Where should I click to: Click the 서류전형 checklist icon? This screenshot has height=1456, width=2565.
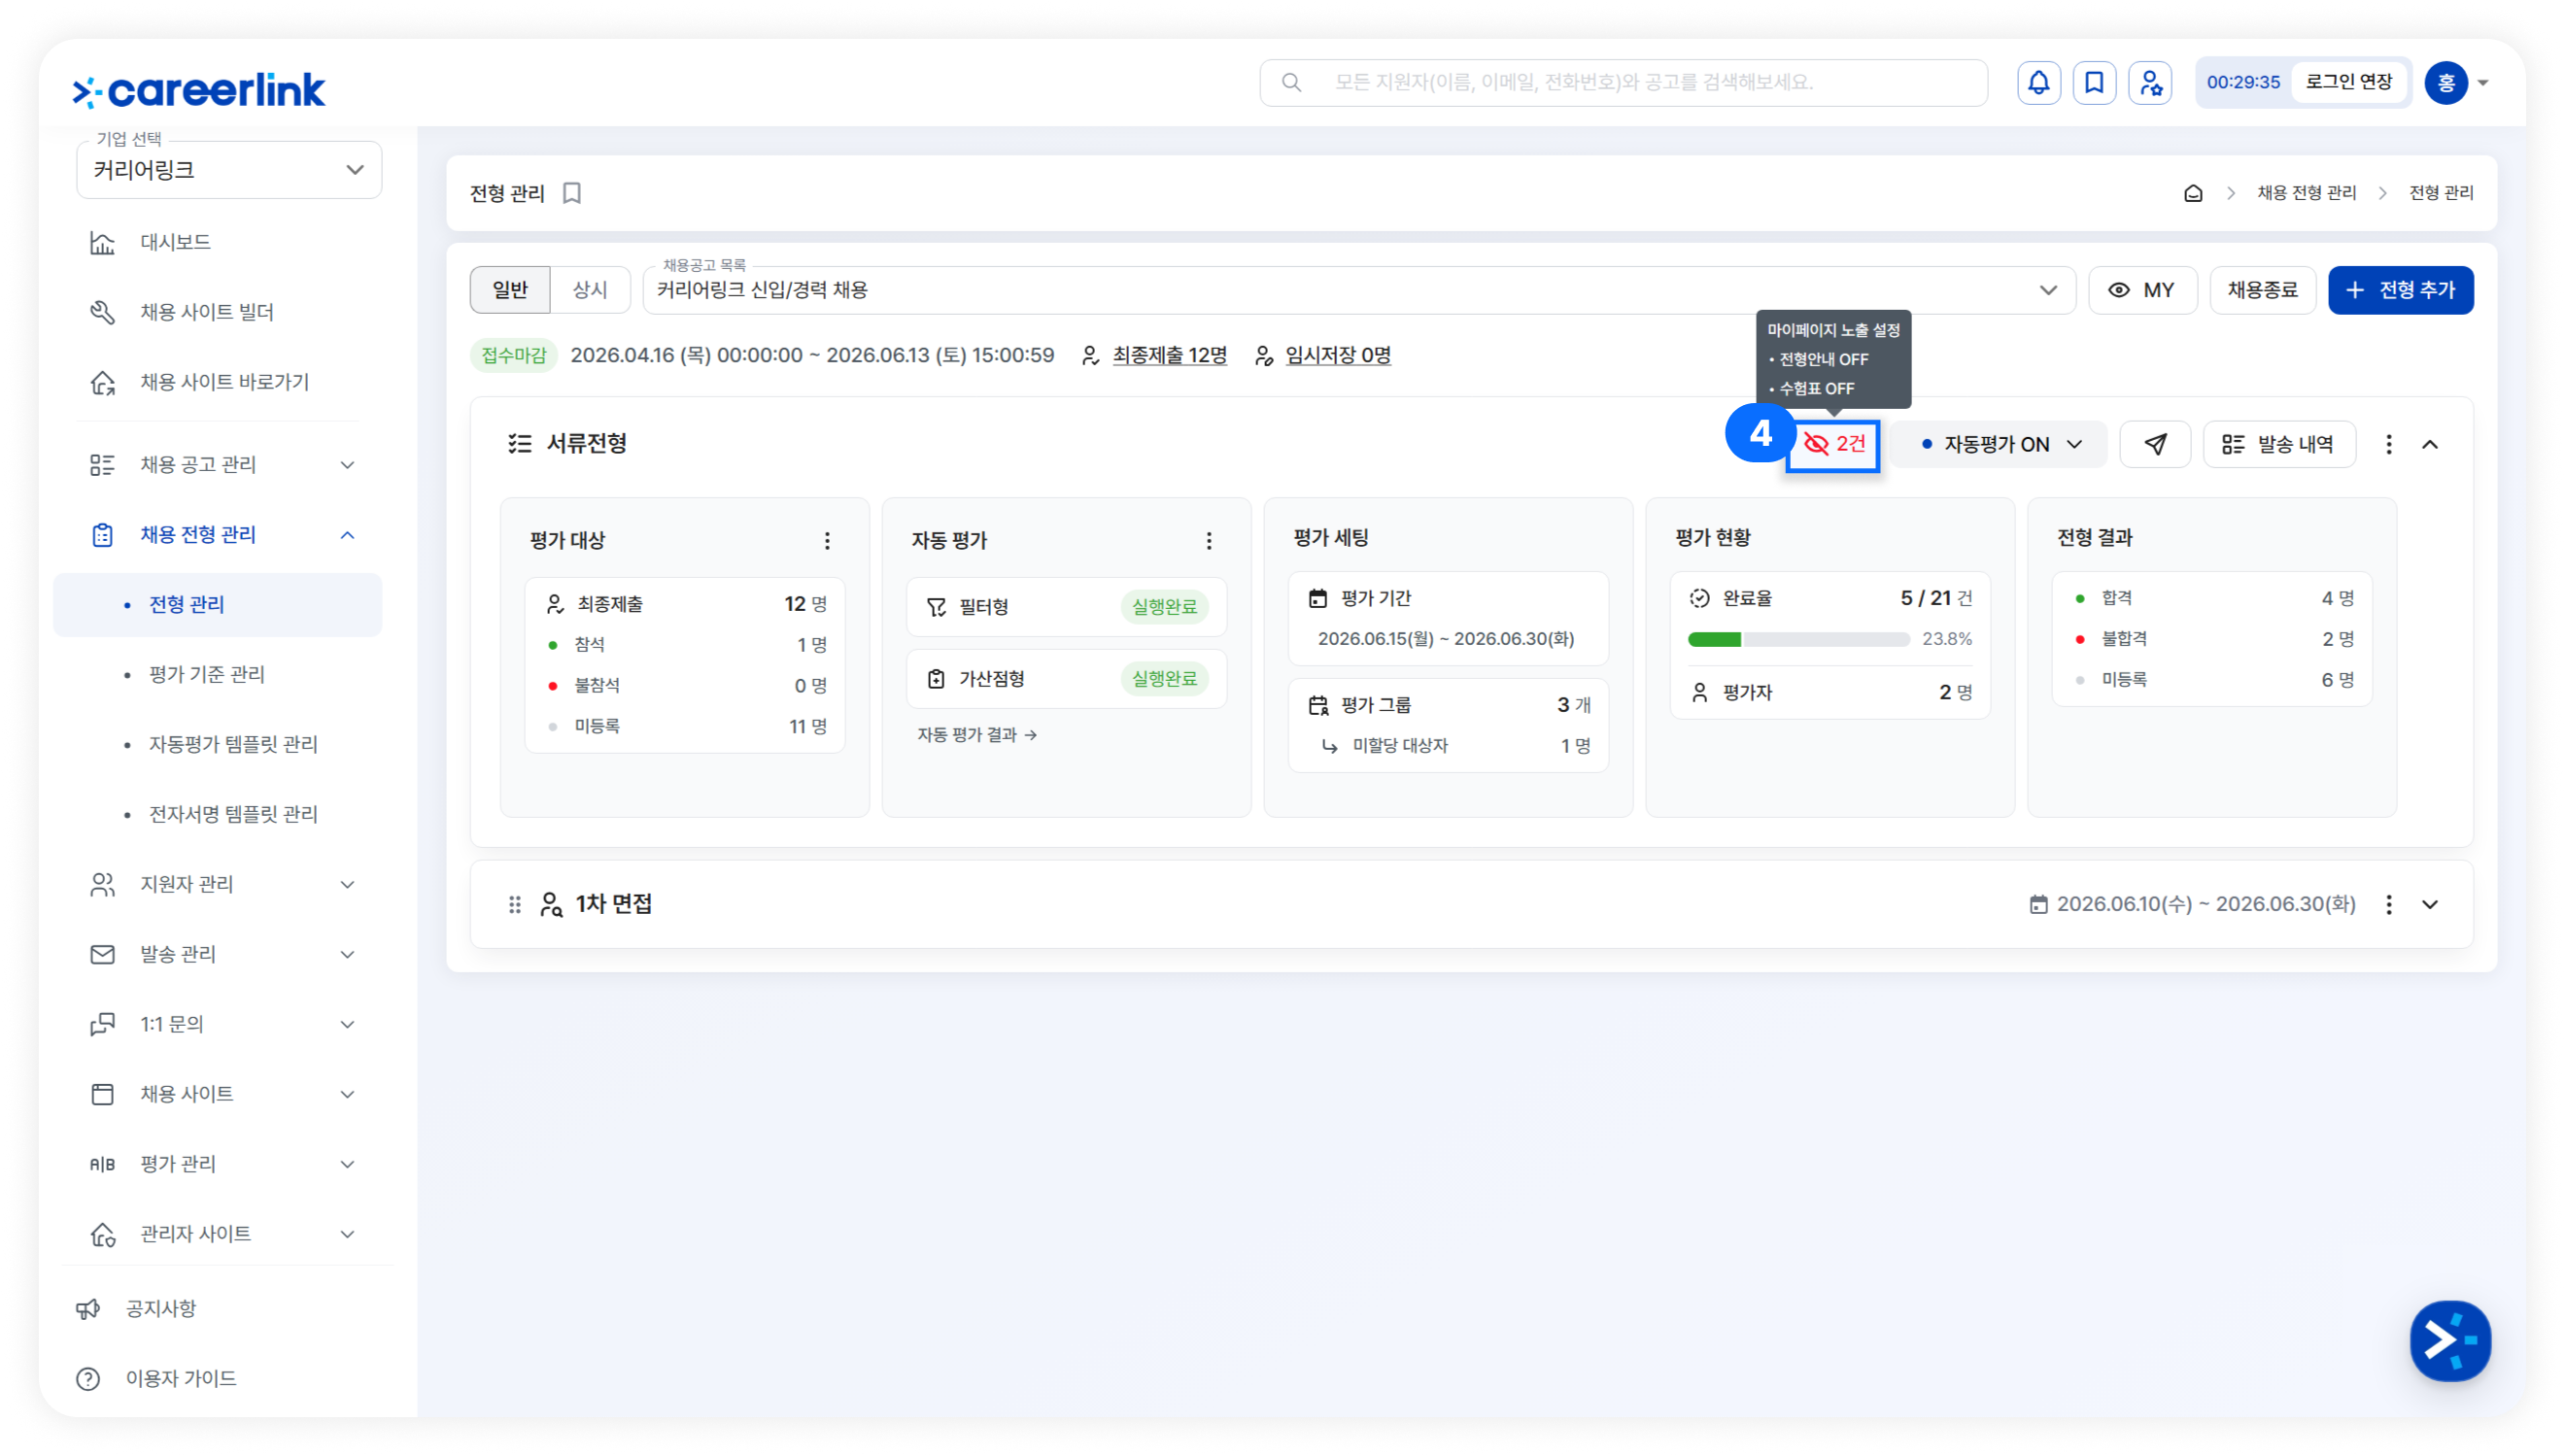point(519,443)
